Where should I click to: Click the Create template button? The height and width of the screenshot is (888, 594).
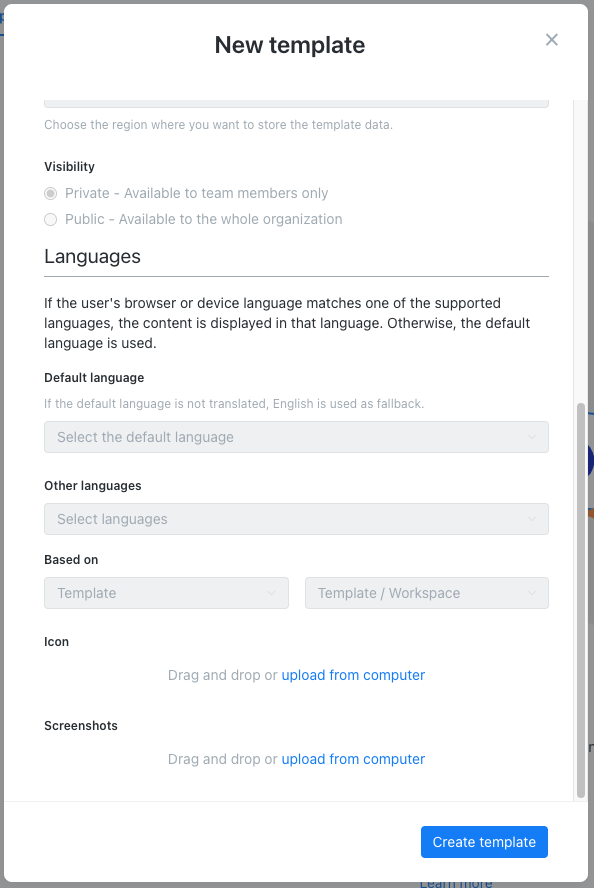484,842
